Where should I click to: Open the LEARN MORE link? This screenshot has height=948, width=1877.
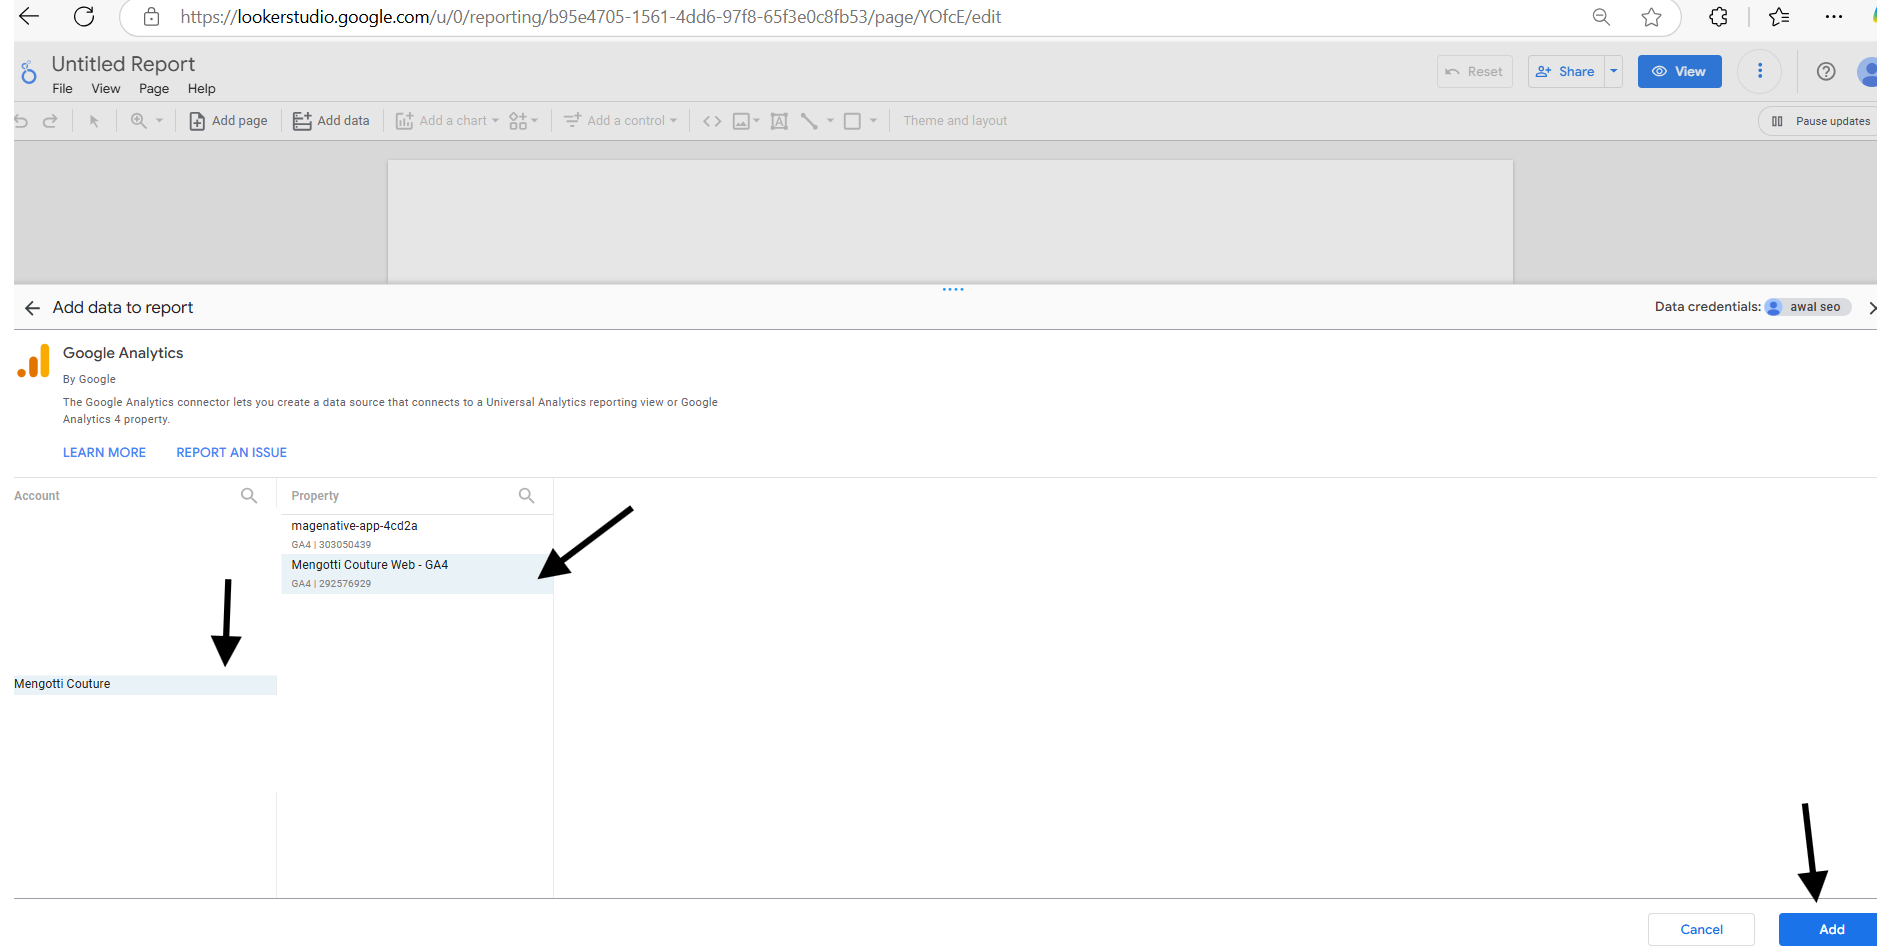point(104,453)
